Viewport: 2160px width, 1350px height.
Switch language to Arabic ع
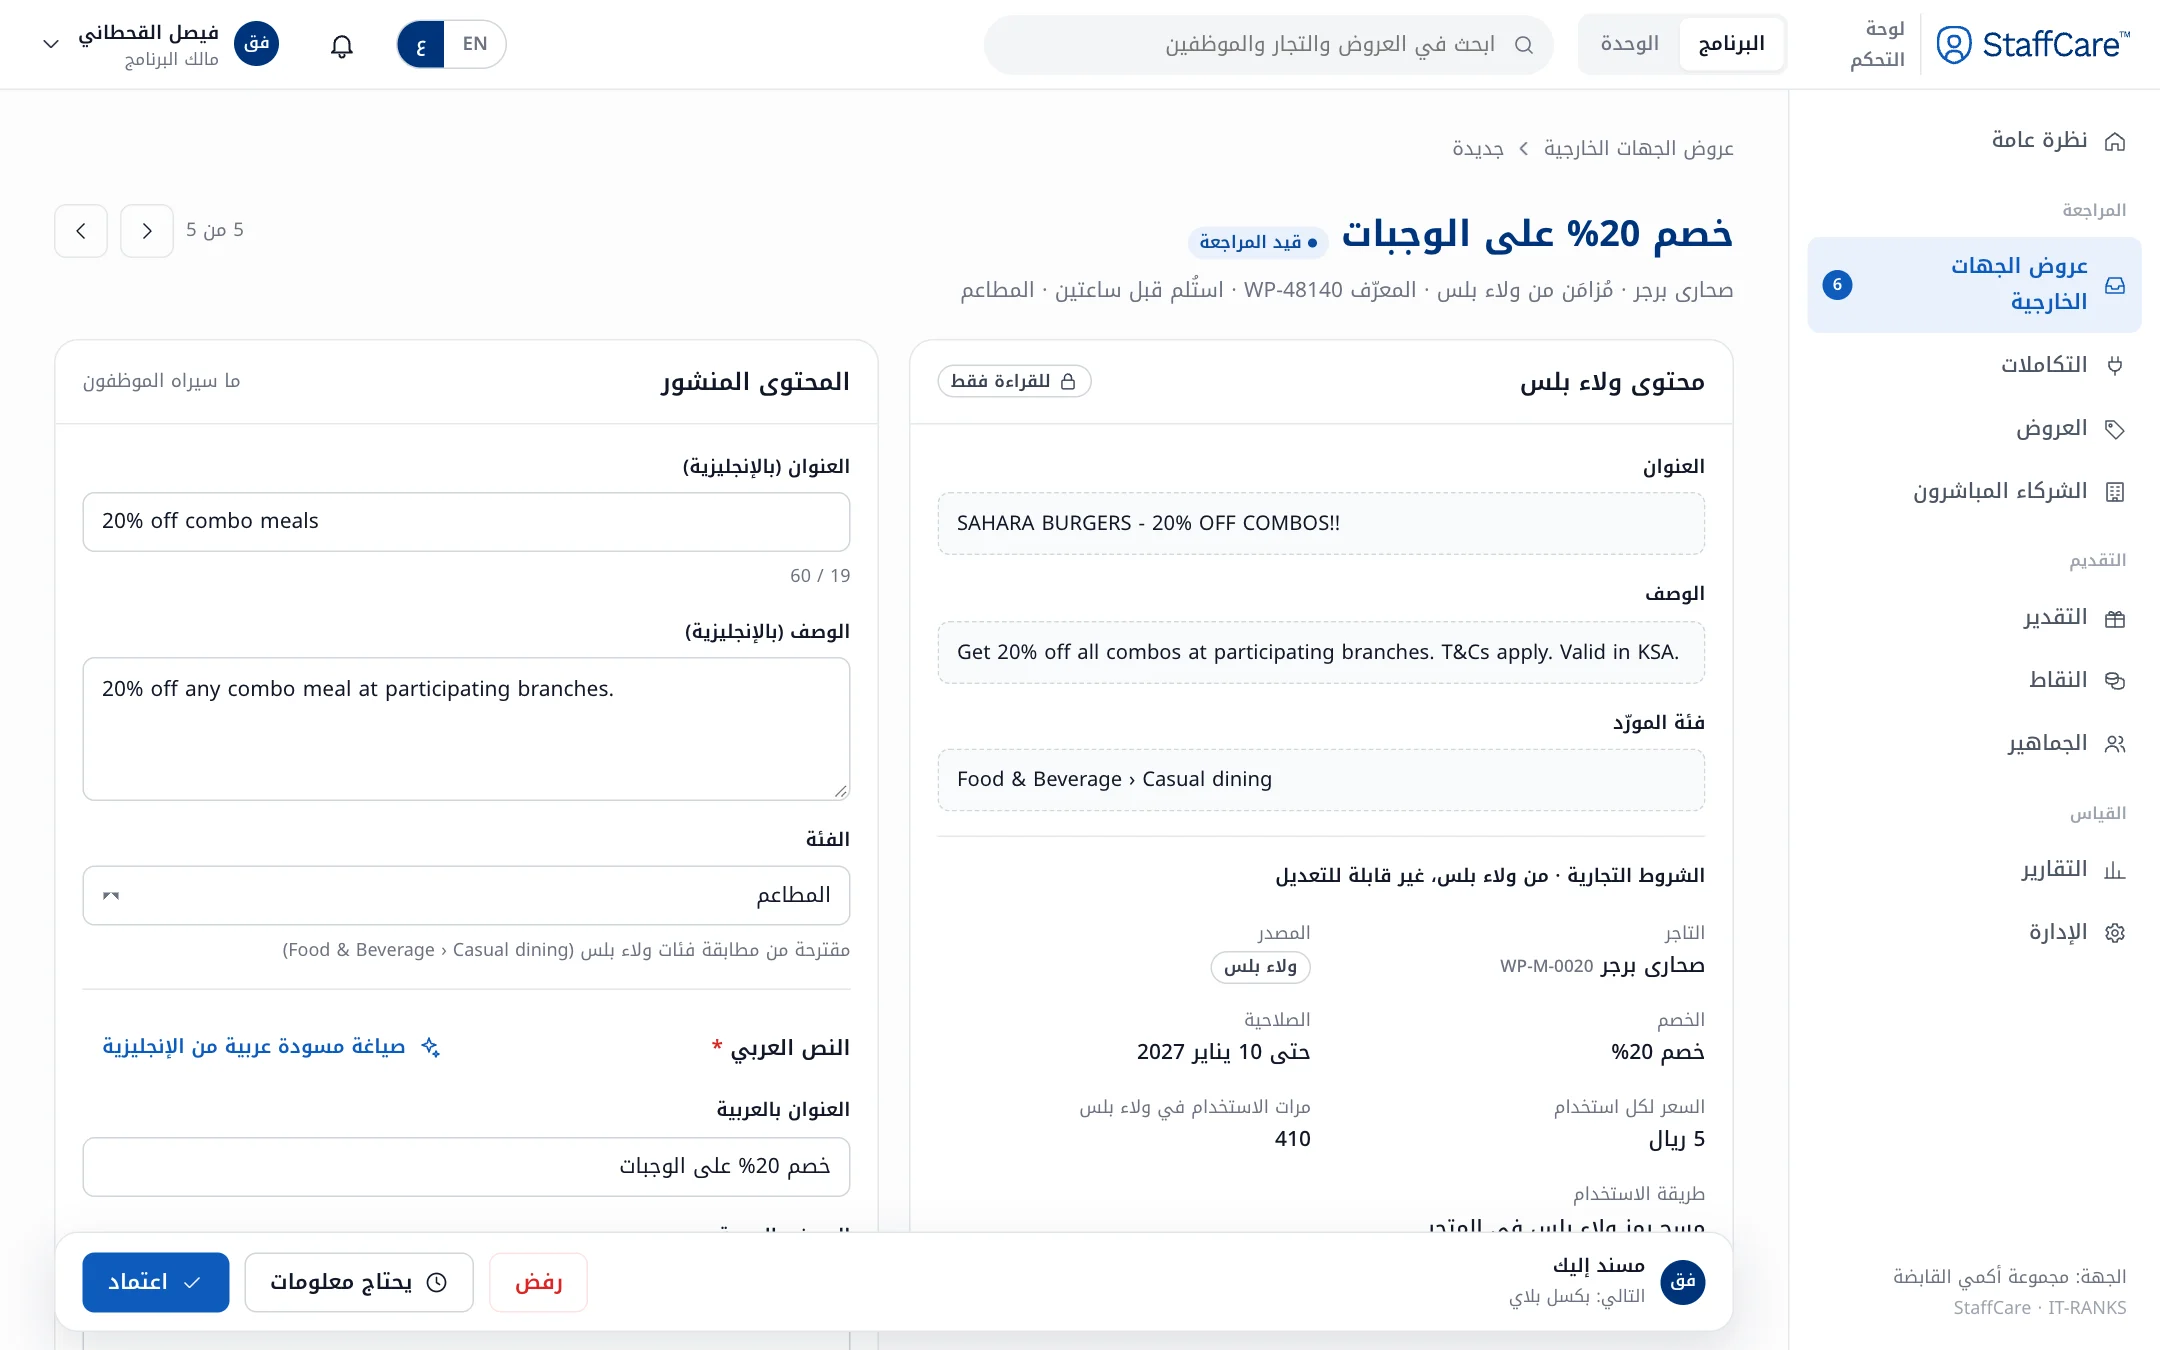click(421, 45)
